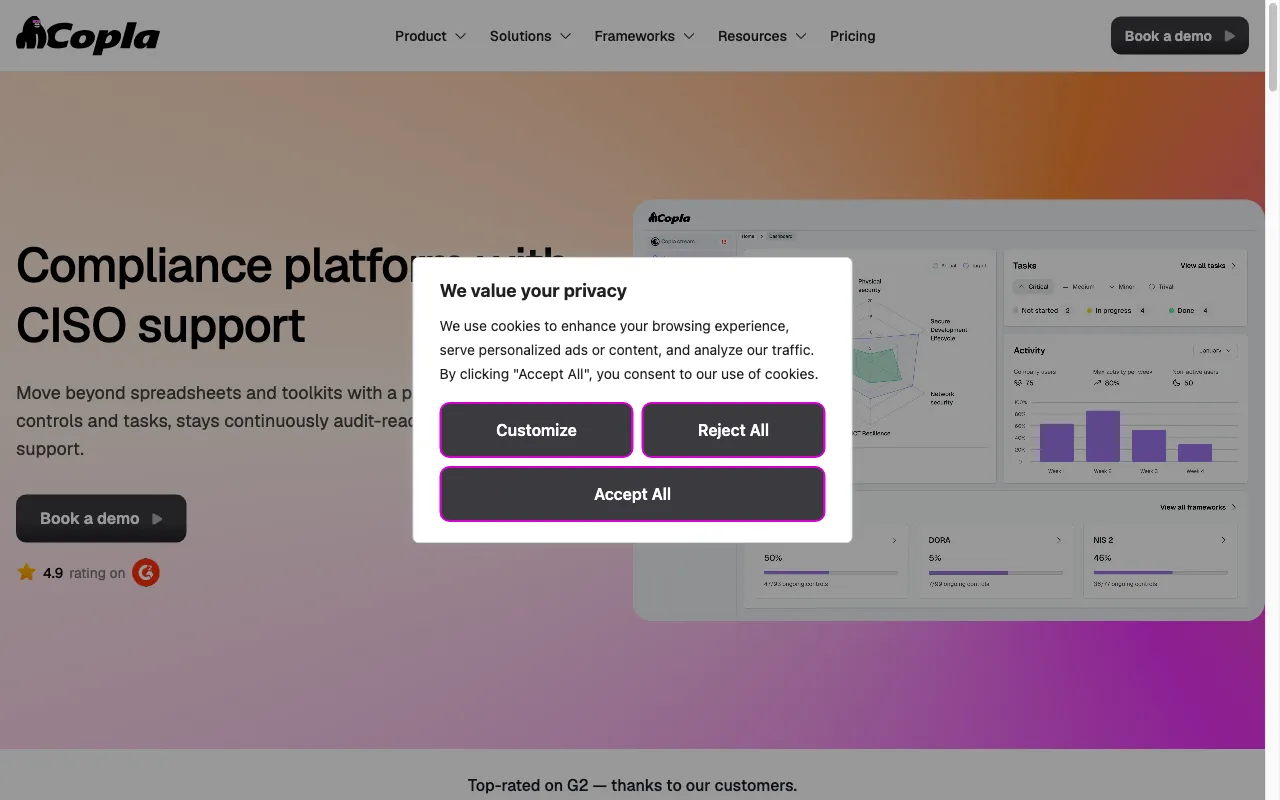
Task: Click the DORA framework card
Action: click(x=995, y=562)
